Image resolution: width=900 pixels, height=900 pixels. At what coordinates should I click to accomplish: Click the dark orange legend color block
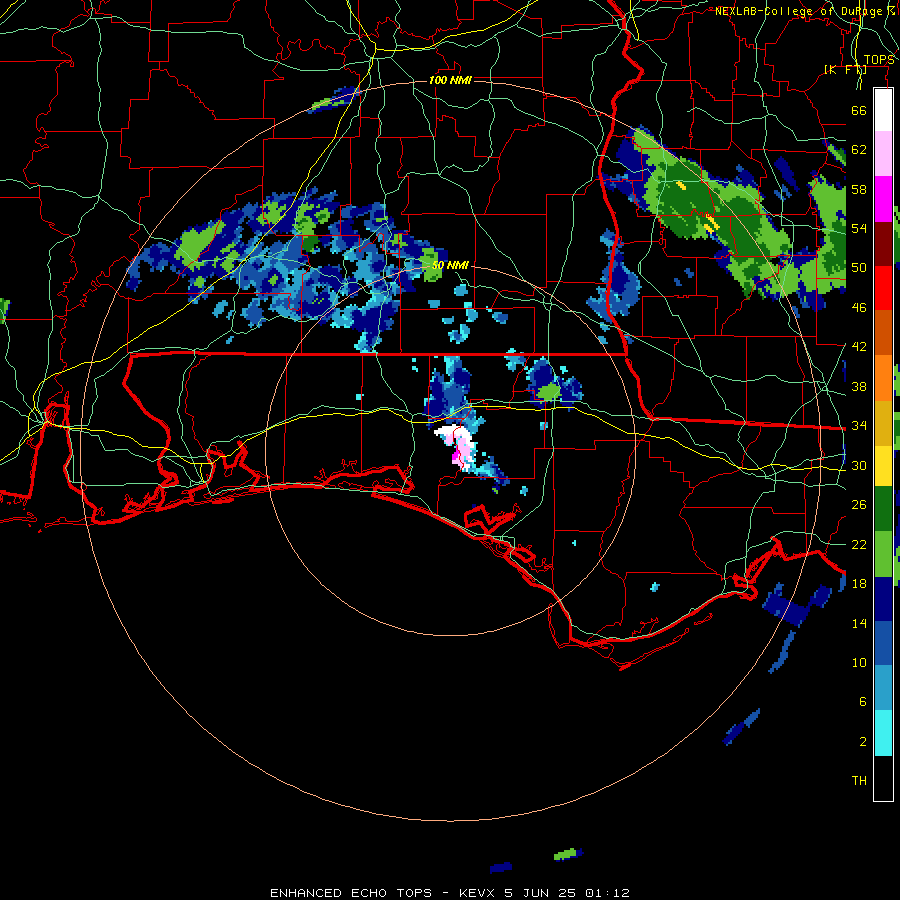[x=883, y=332]
